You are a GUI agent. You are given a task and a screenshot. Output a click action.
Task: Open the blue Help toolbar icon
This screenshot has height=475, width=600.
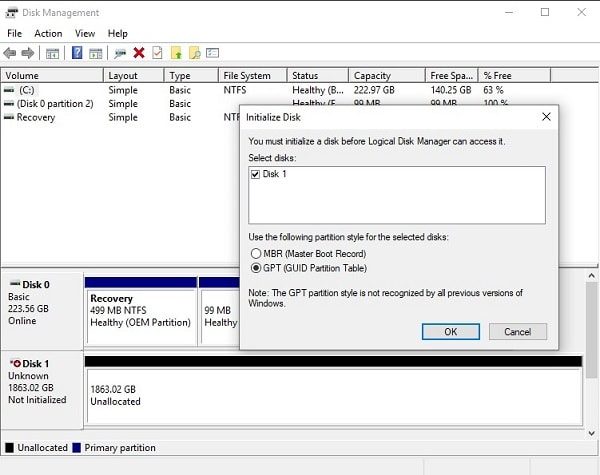click(x=77, y=52)
